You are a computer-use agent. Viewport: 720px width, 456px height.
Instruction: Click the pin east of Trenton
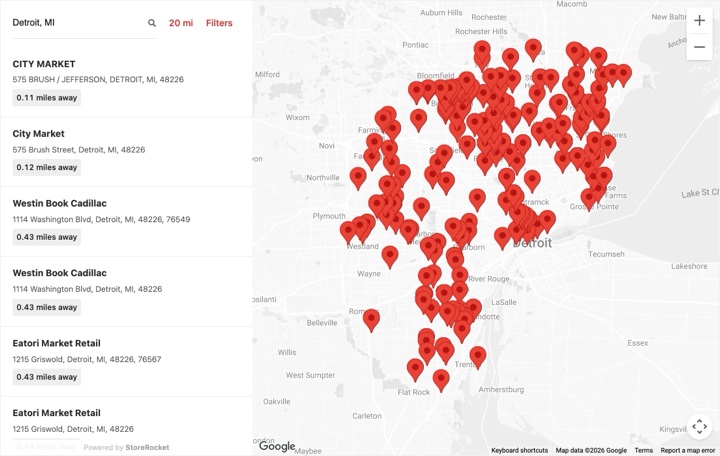click(478, 358)
